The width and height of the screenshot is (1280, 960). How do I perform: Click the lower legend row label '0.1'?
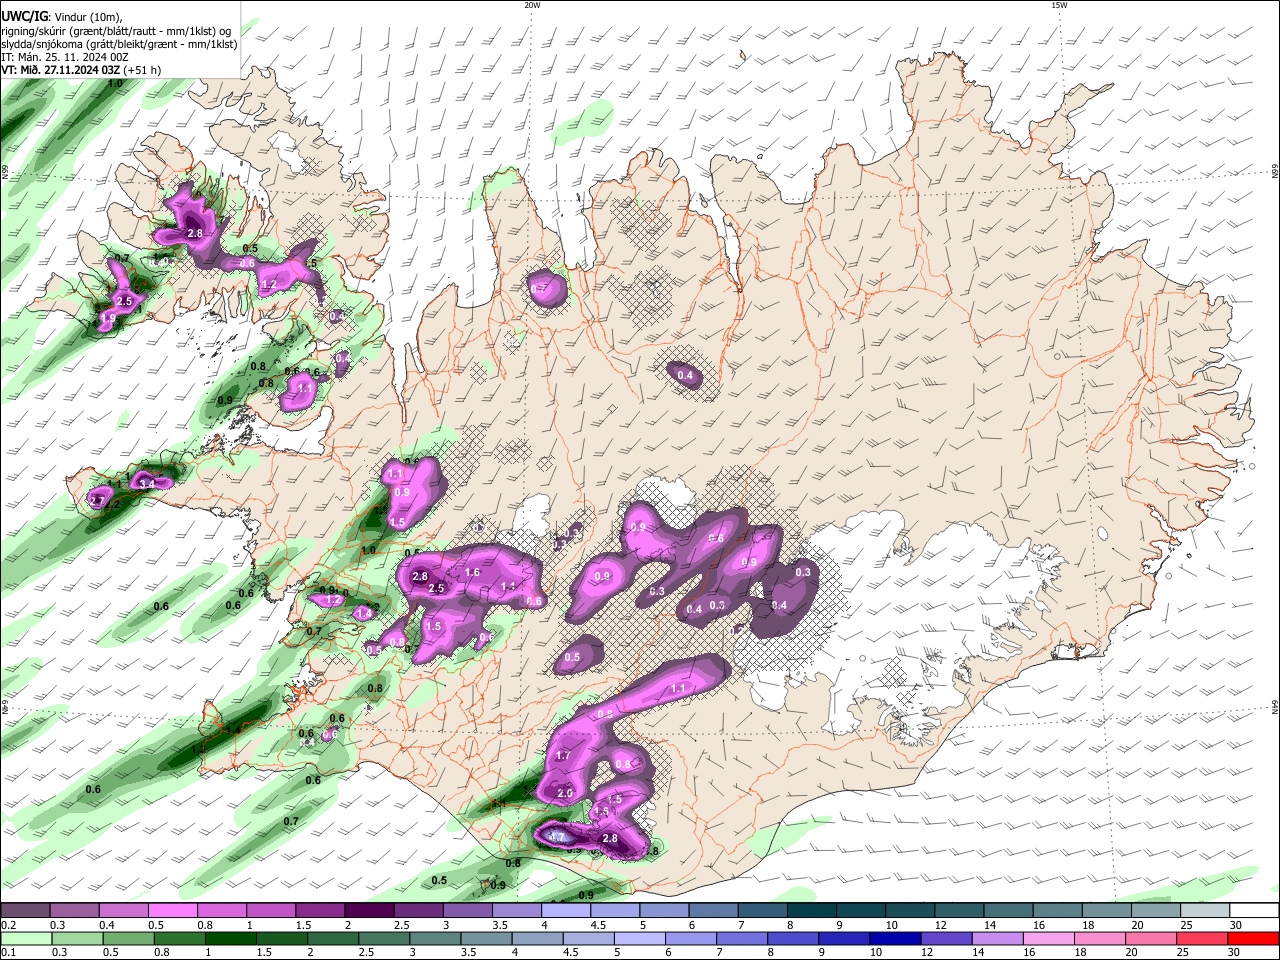click(x=8, y=953)
